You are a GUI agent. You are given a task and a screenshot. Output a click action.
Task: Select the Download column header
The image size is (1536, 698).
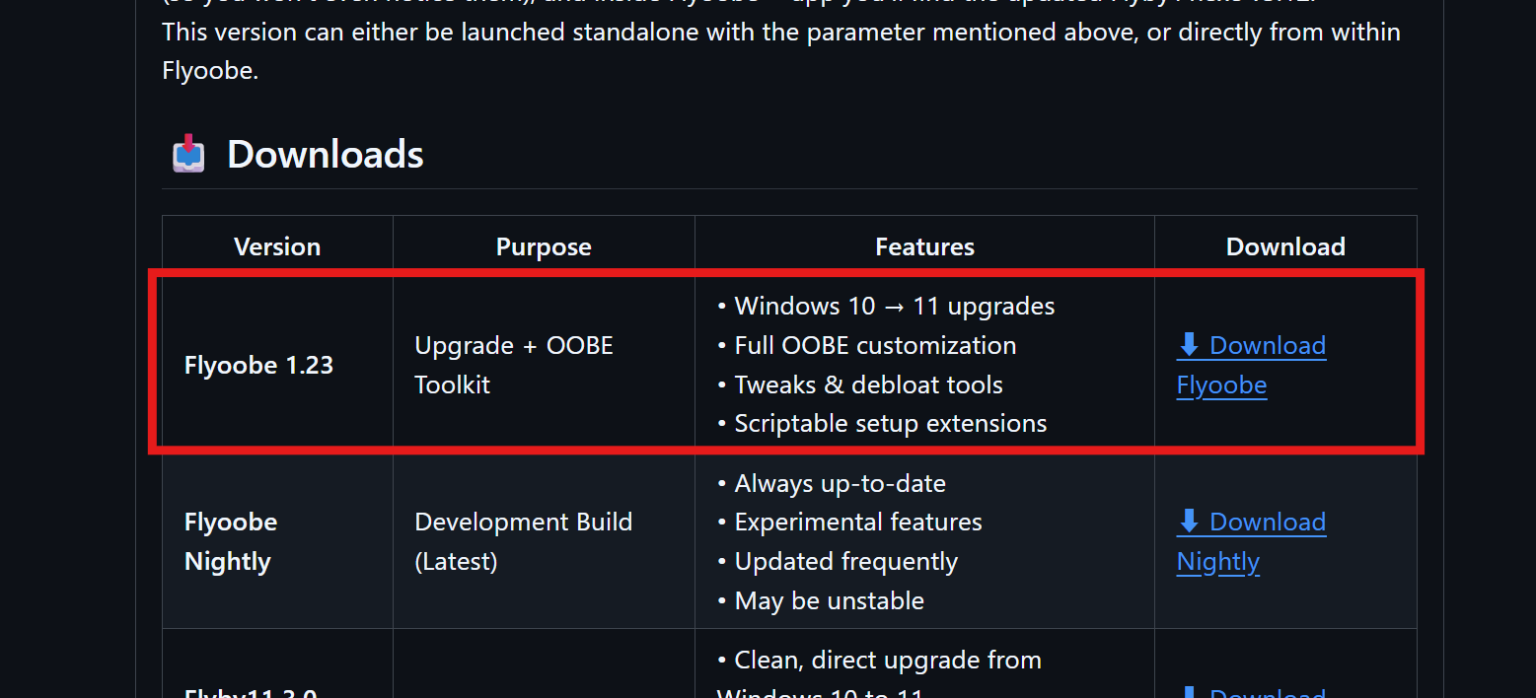pos(1285,247)
